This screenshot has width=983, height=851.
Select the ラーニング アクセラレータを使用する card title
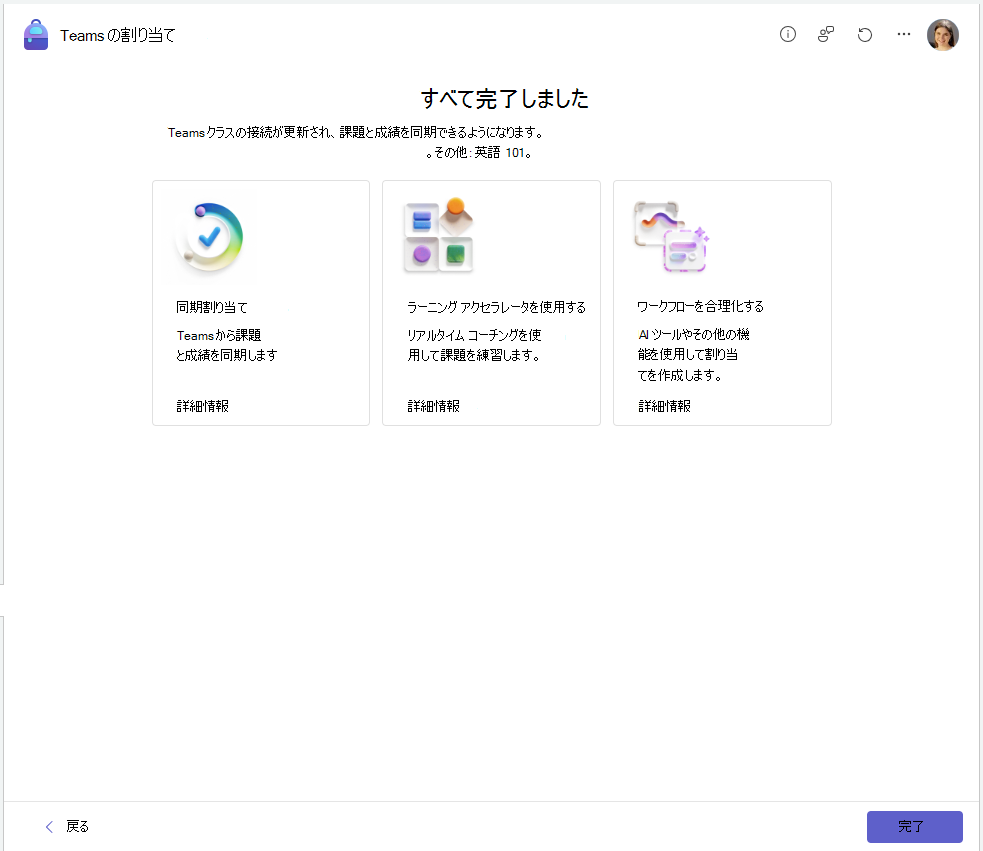tap(497, 307)
